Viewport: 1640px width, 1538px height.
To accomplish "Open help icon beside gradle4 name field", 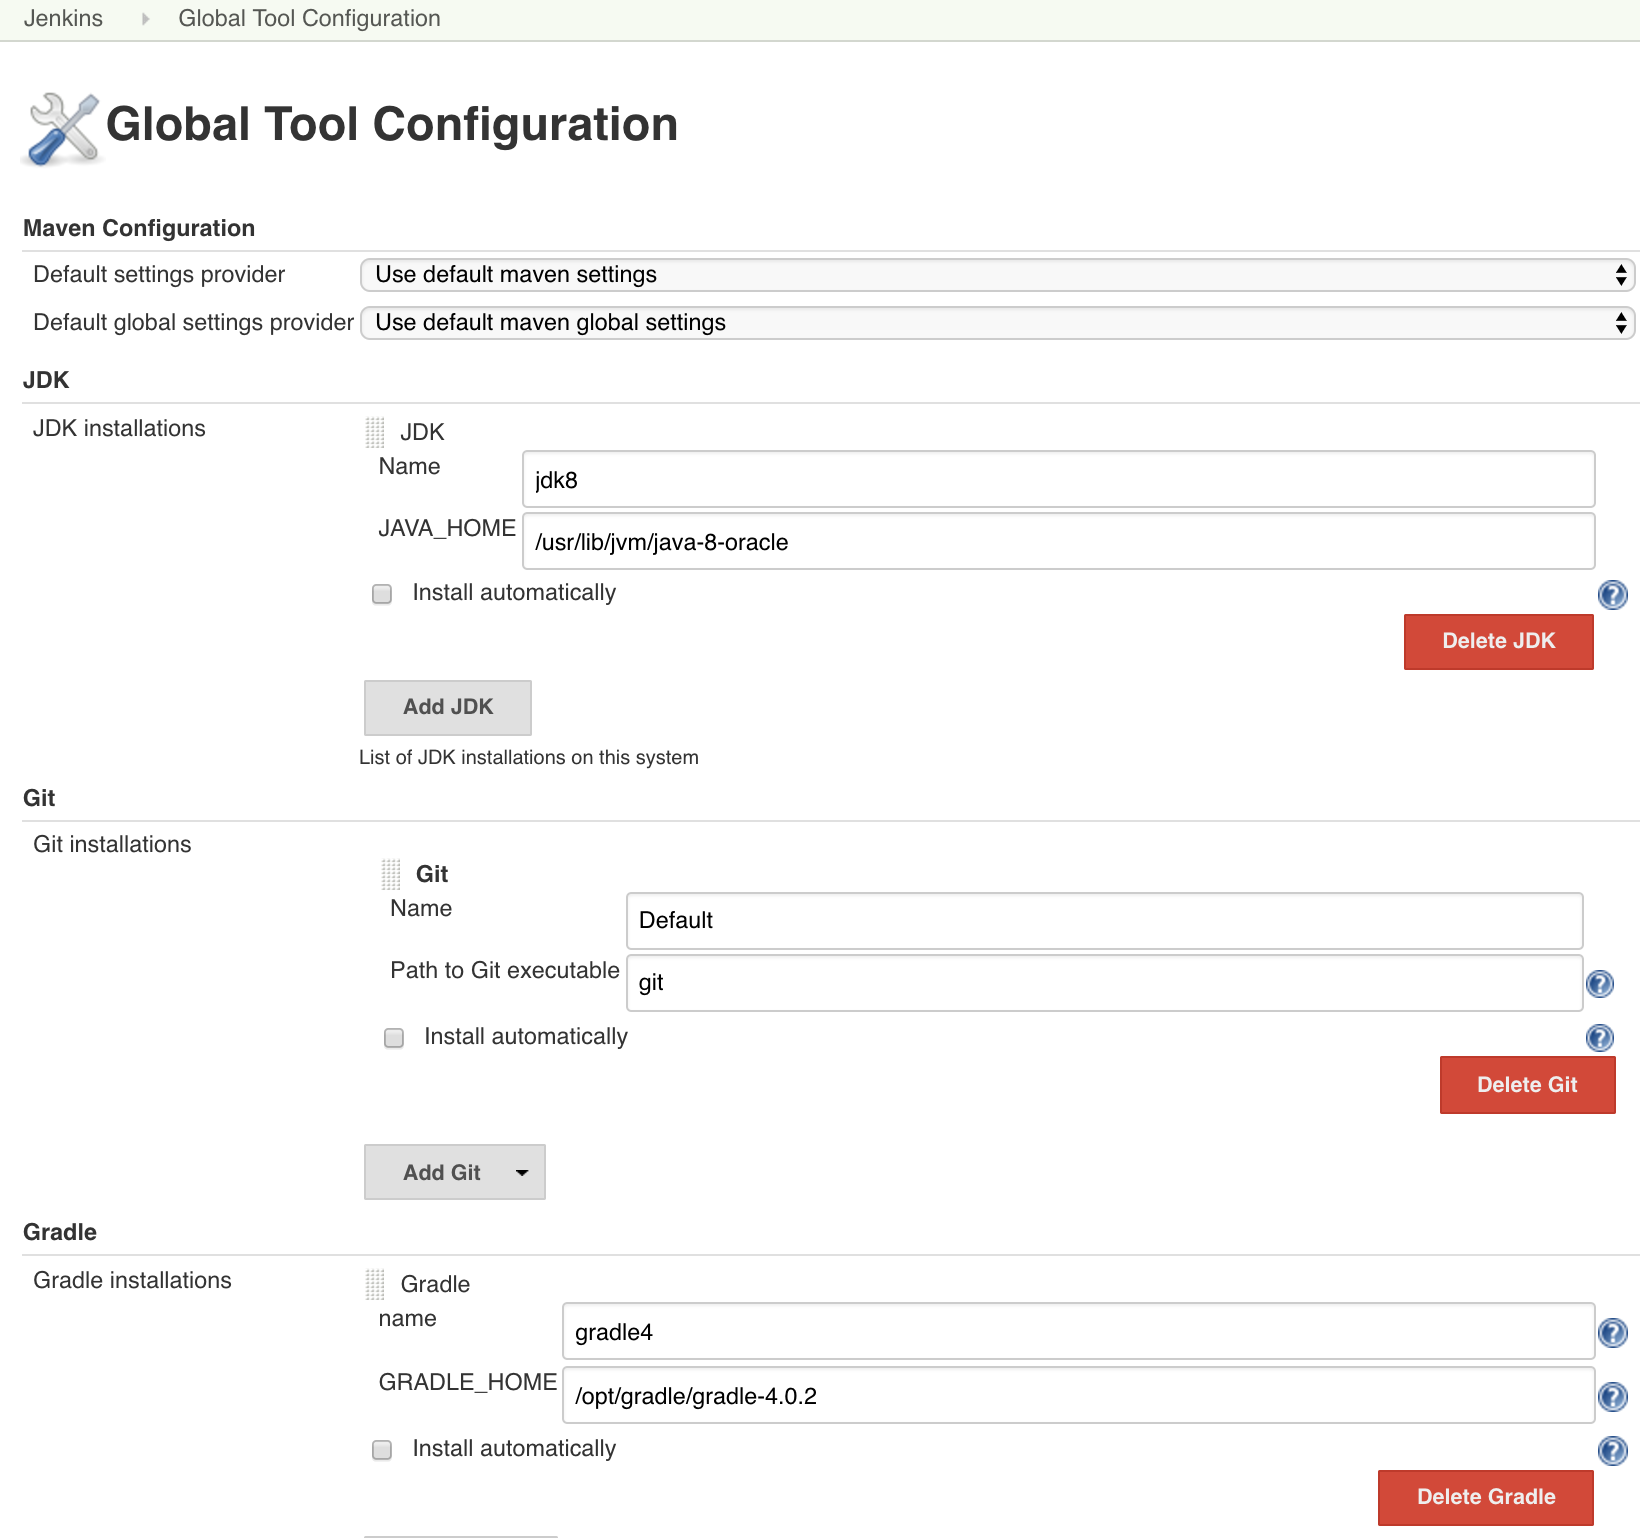I will click(x=1612, y=1333).
